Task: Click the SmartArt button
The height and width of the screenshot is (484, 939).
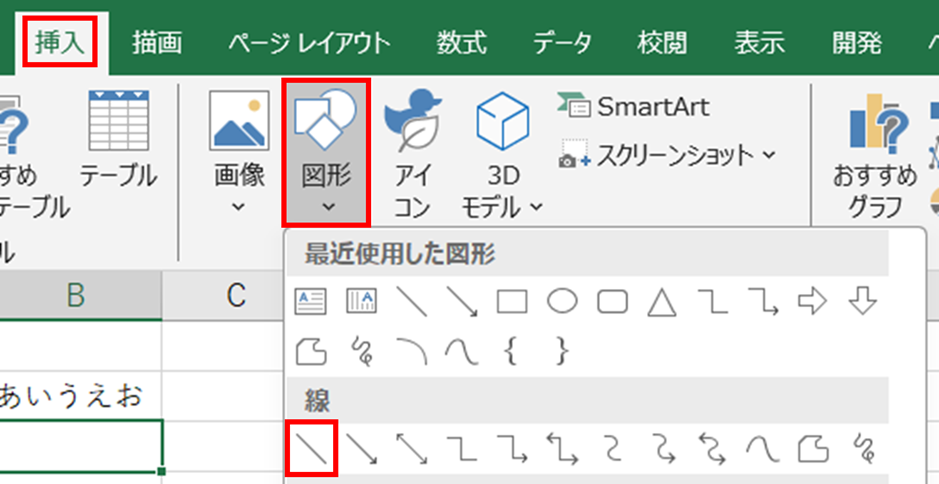Action: point(634,107)
